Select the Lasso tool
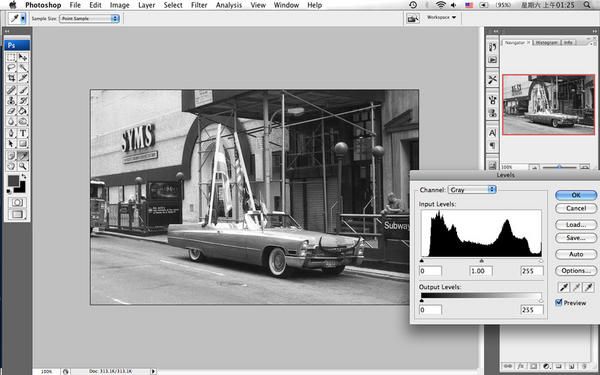Image resolution: width=600 pixels, height=375 pixels. pos(11,68)
